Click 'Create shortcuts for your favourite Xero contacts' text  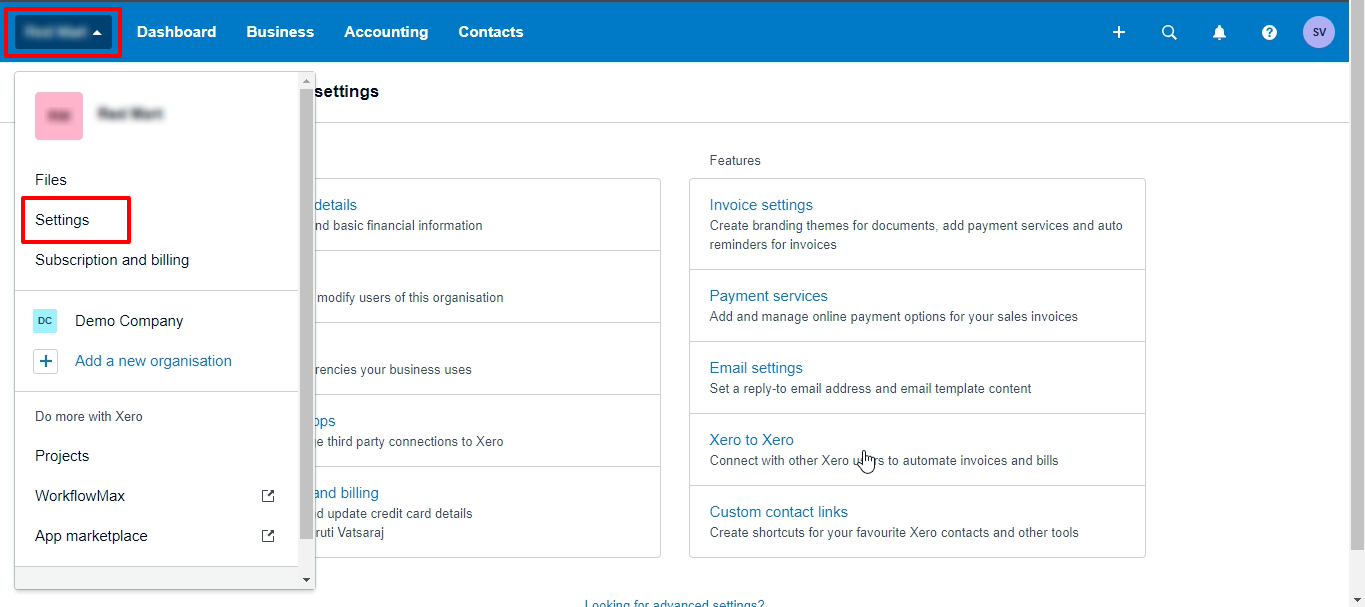pos(894,532)
